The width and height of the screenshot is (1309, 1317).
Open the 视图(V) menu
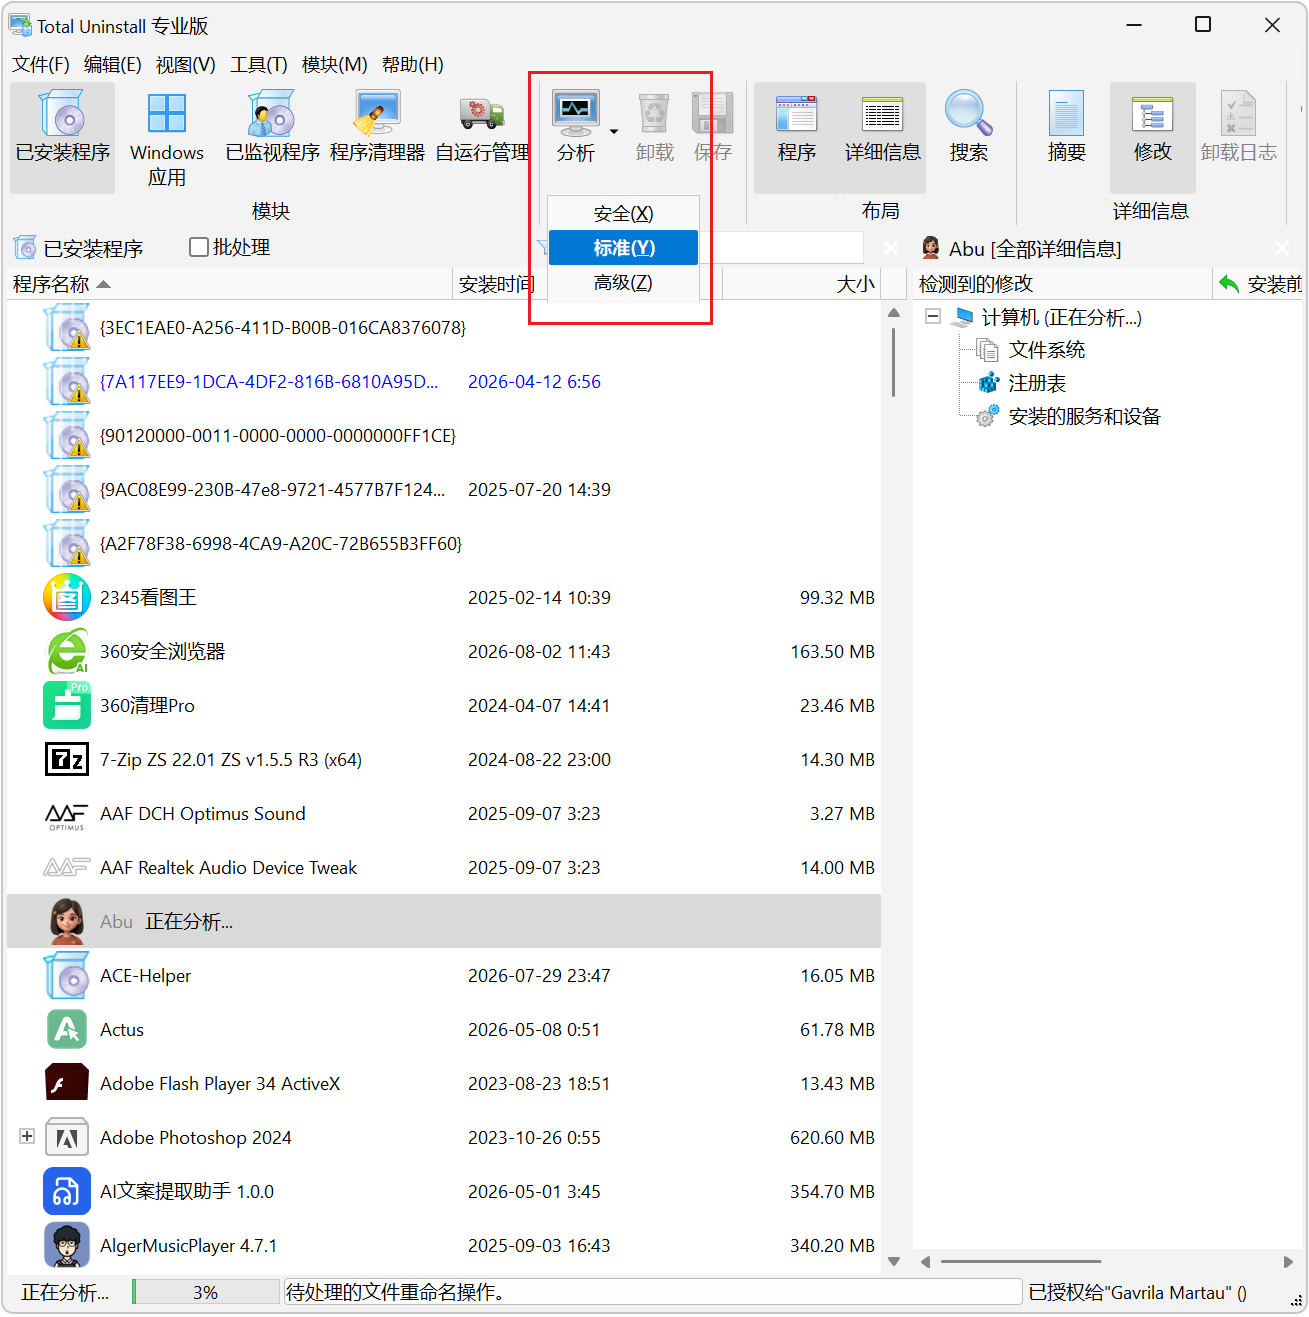186,64
